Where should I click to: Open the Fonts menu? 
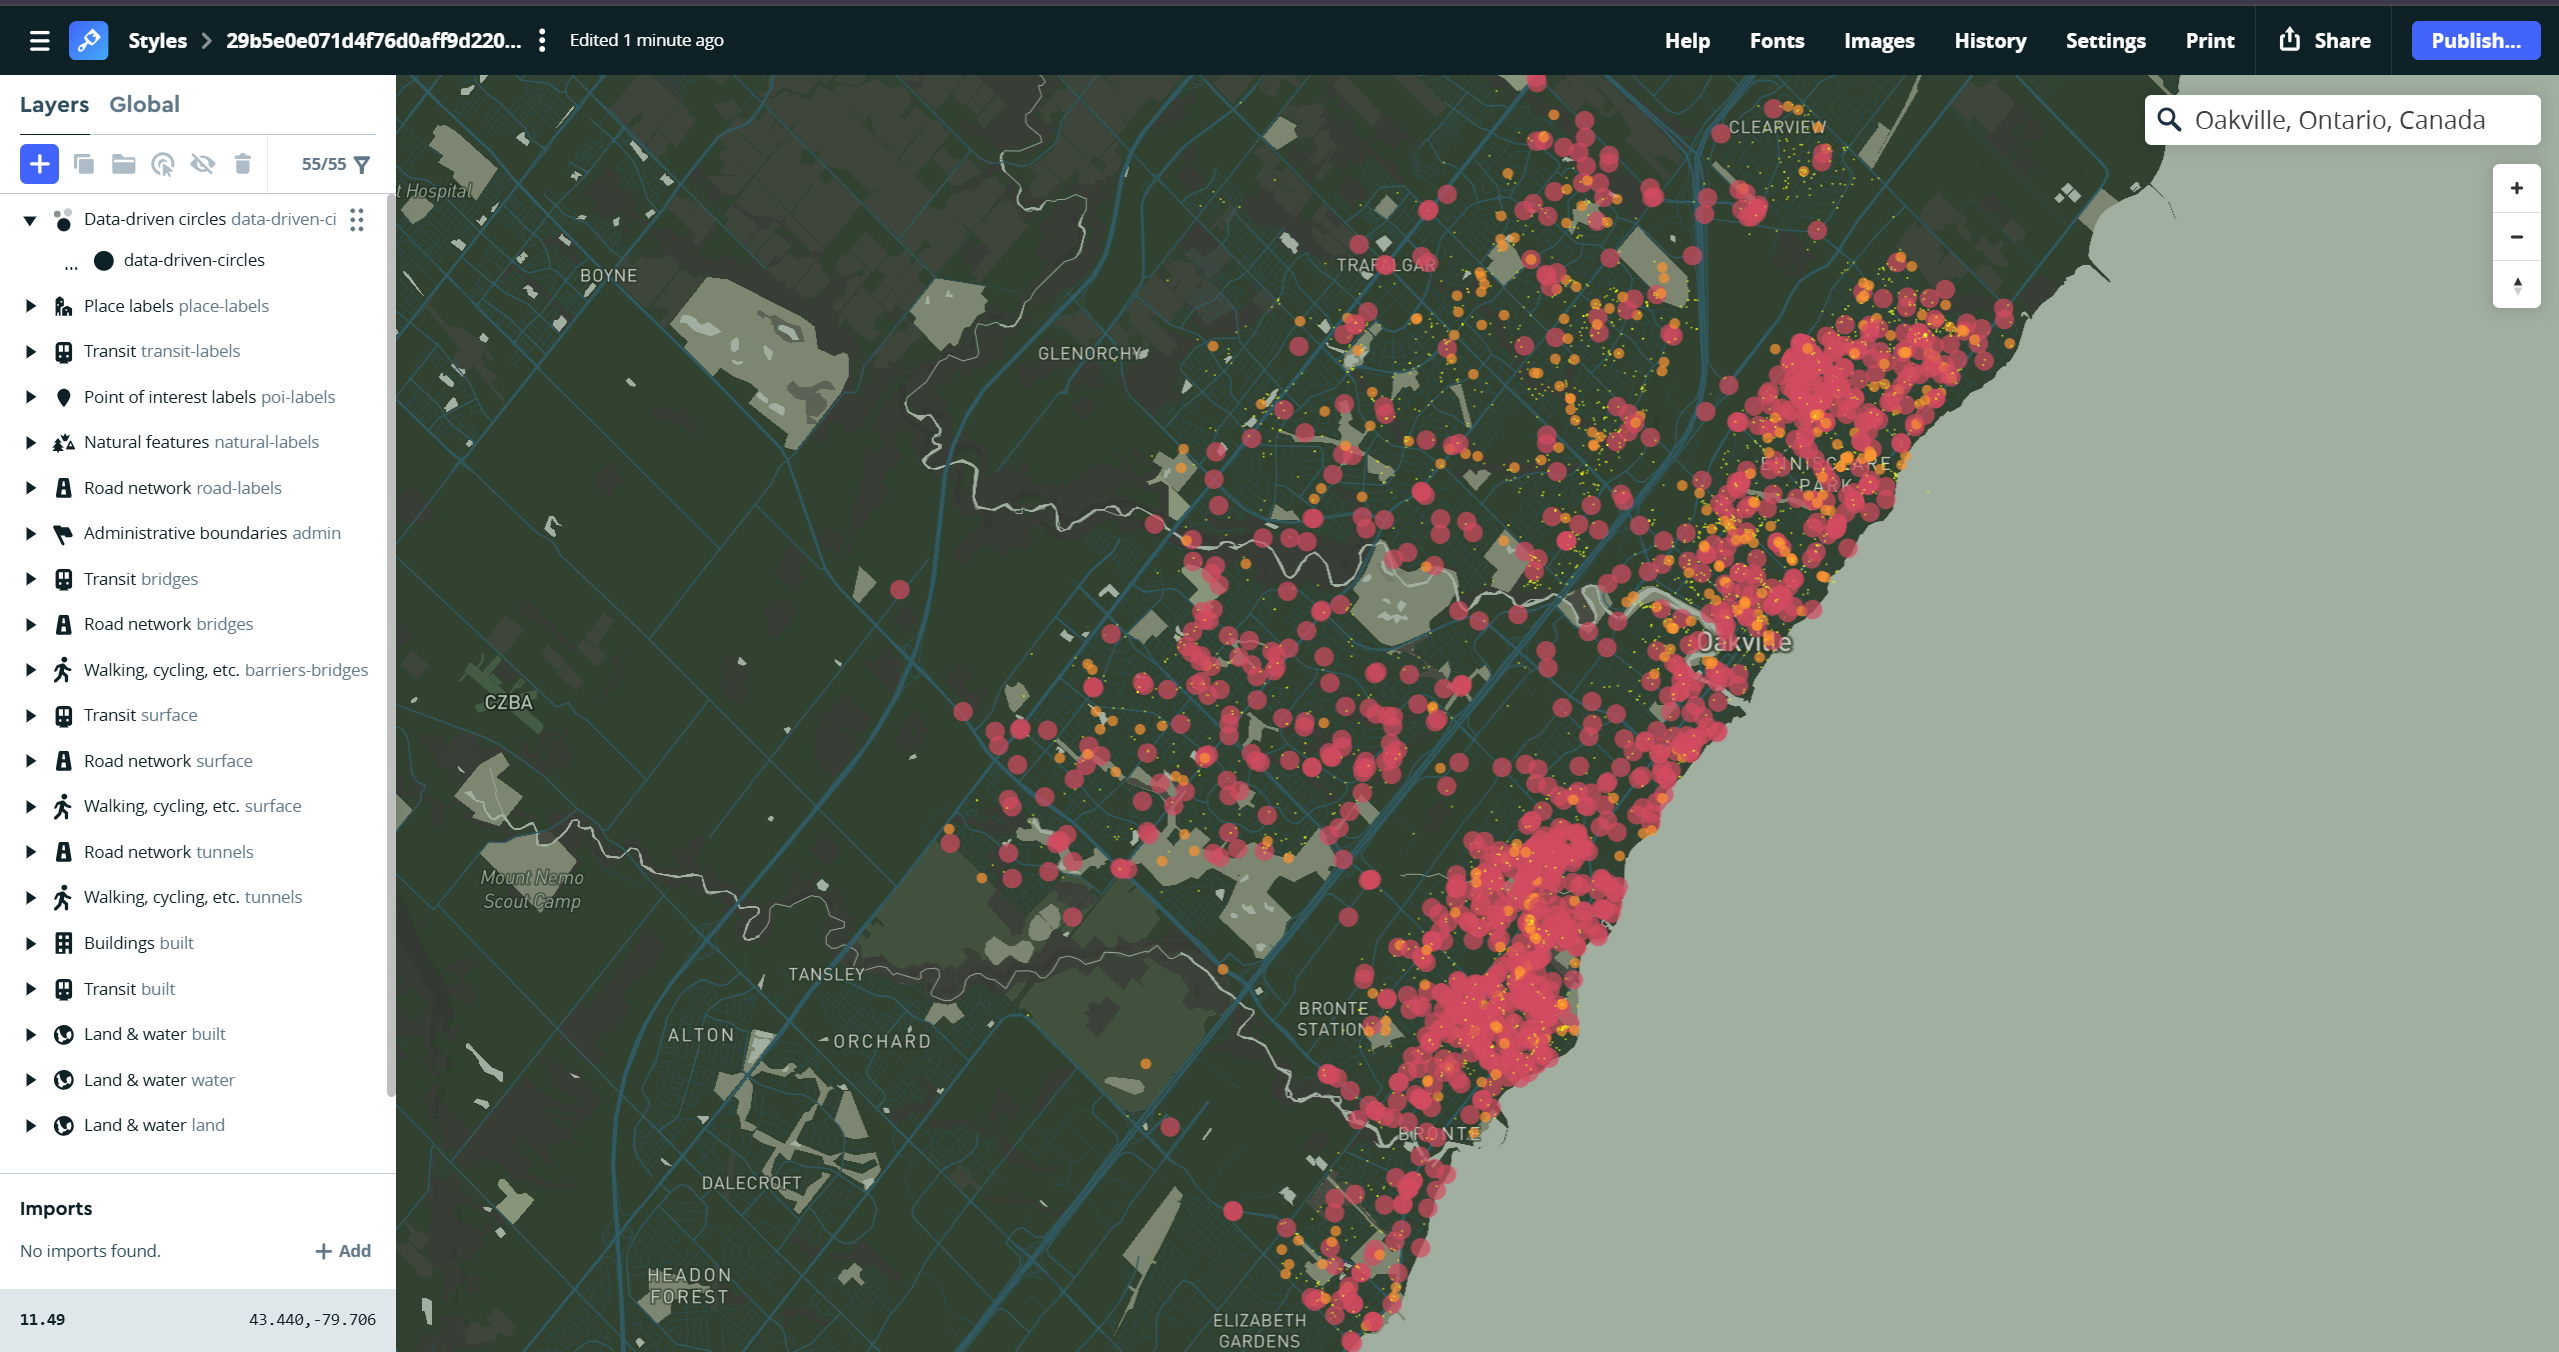(x=1776, y=41)
